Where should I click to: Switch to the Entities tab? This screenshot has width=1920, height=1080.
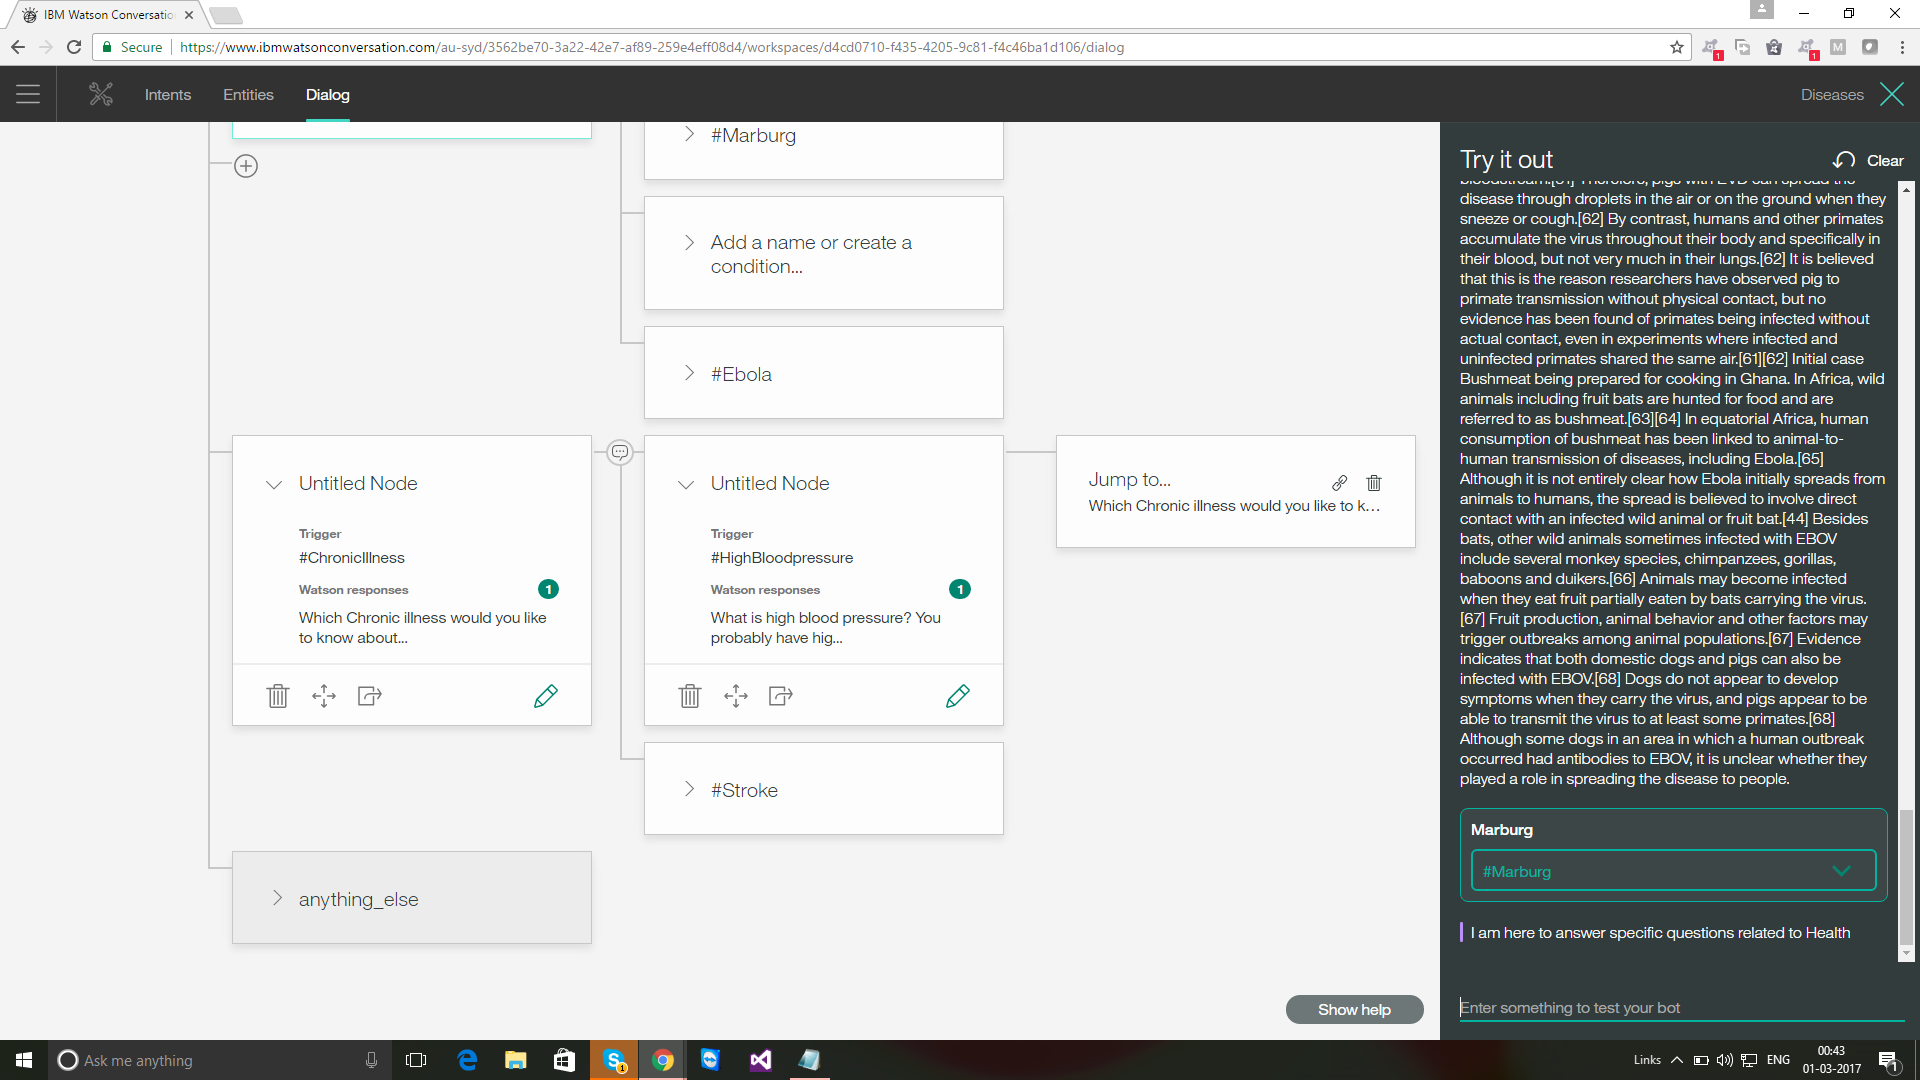point(248,95)
